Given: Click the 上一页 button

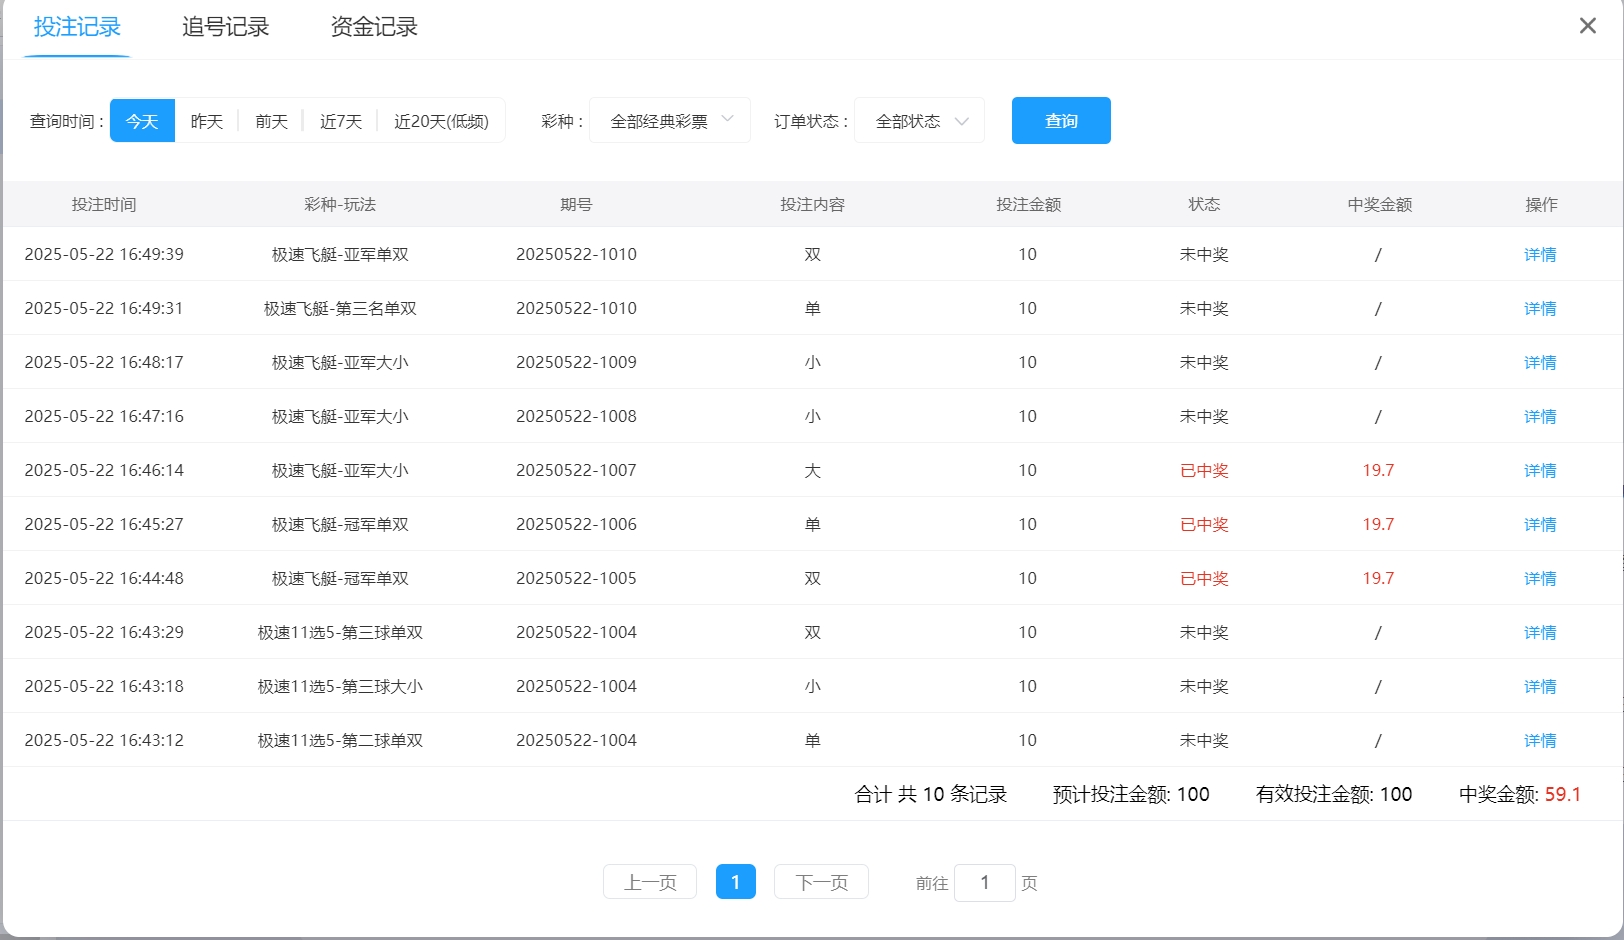Looking at the screenshot, I should (x=650, y=882).
